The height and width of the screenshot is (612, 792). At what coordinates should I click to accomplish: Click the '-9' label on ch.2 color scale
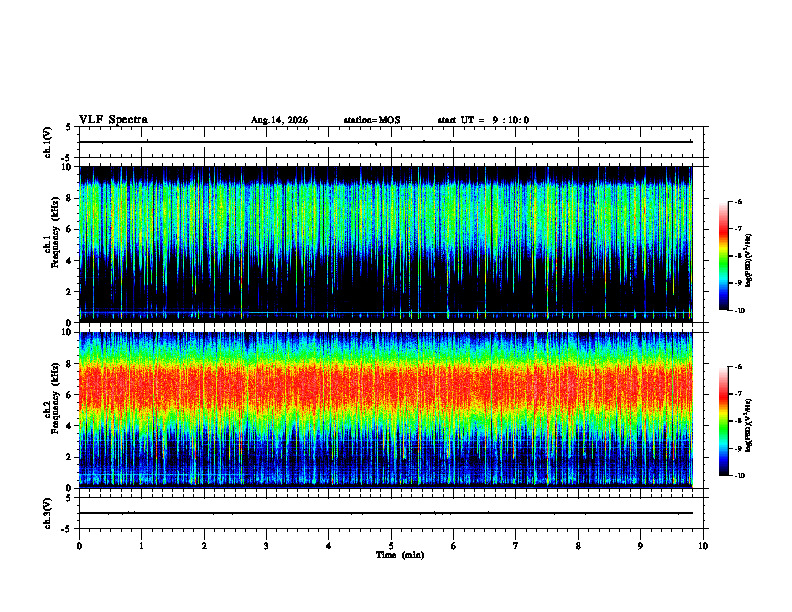point(737,448)
